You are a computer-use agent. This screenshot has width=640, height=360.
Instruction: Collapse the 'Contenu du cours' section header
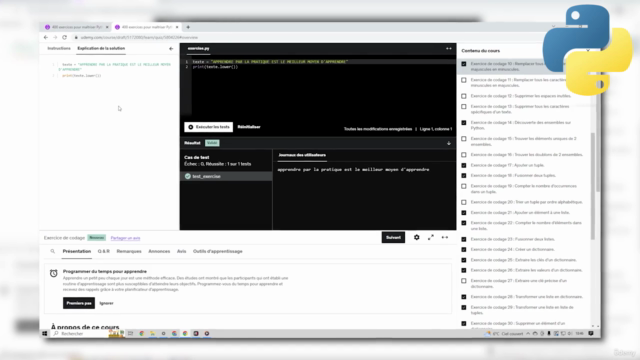(588, 51)
